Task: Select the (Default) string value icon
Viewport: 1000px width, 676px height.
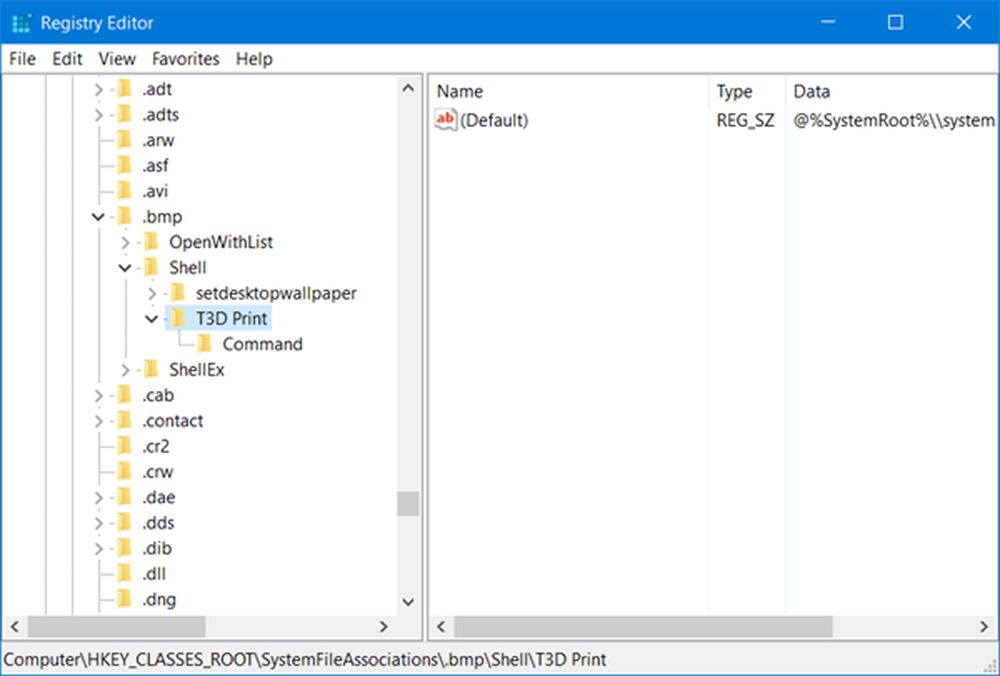Action: pyautogui.click(x=446, y=120)
